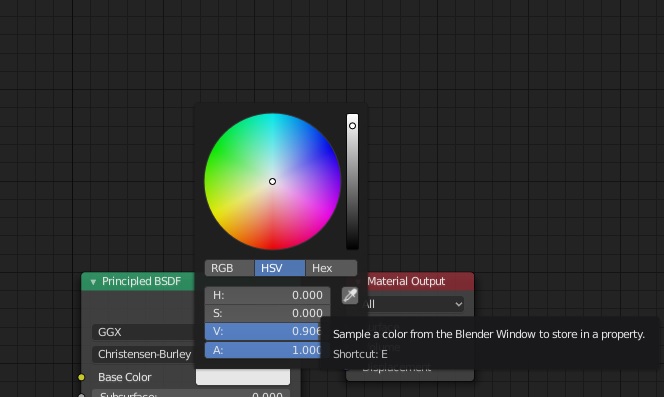Switch color picker to Hex mode
The height and width of the screenshot is (397, 664).
click(x=331, y=268)
